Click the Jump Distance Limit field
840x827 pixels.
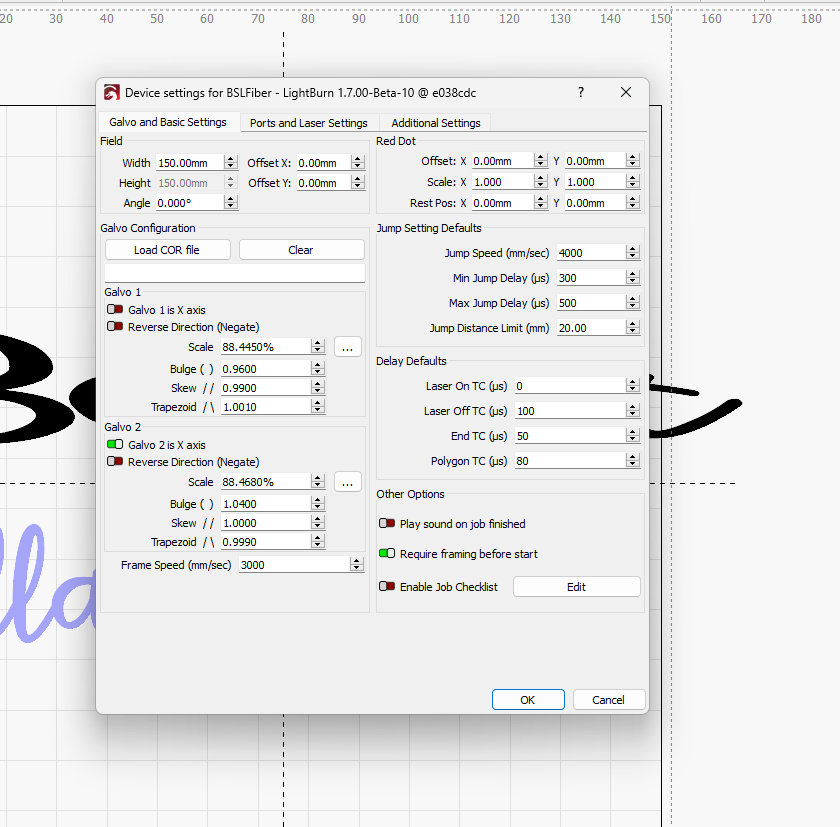[x=591, y=328]
